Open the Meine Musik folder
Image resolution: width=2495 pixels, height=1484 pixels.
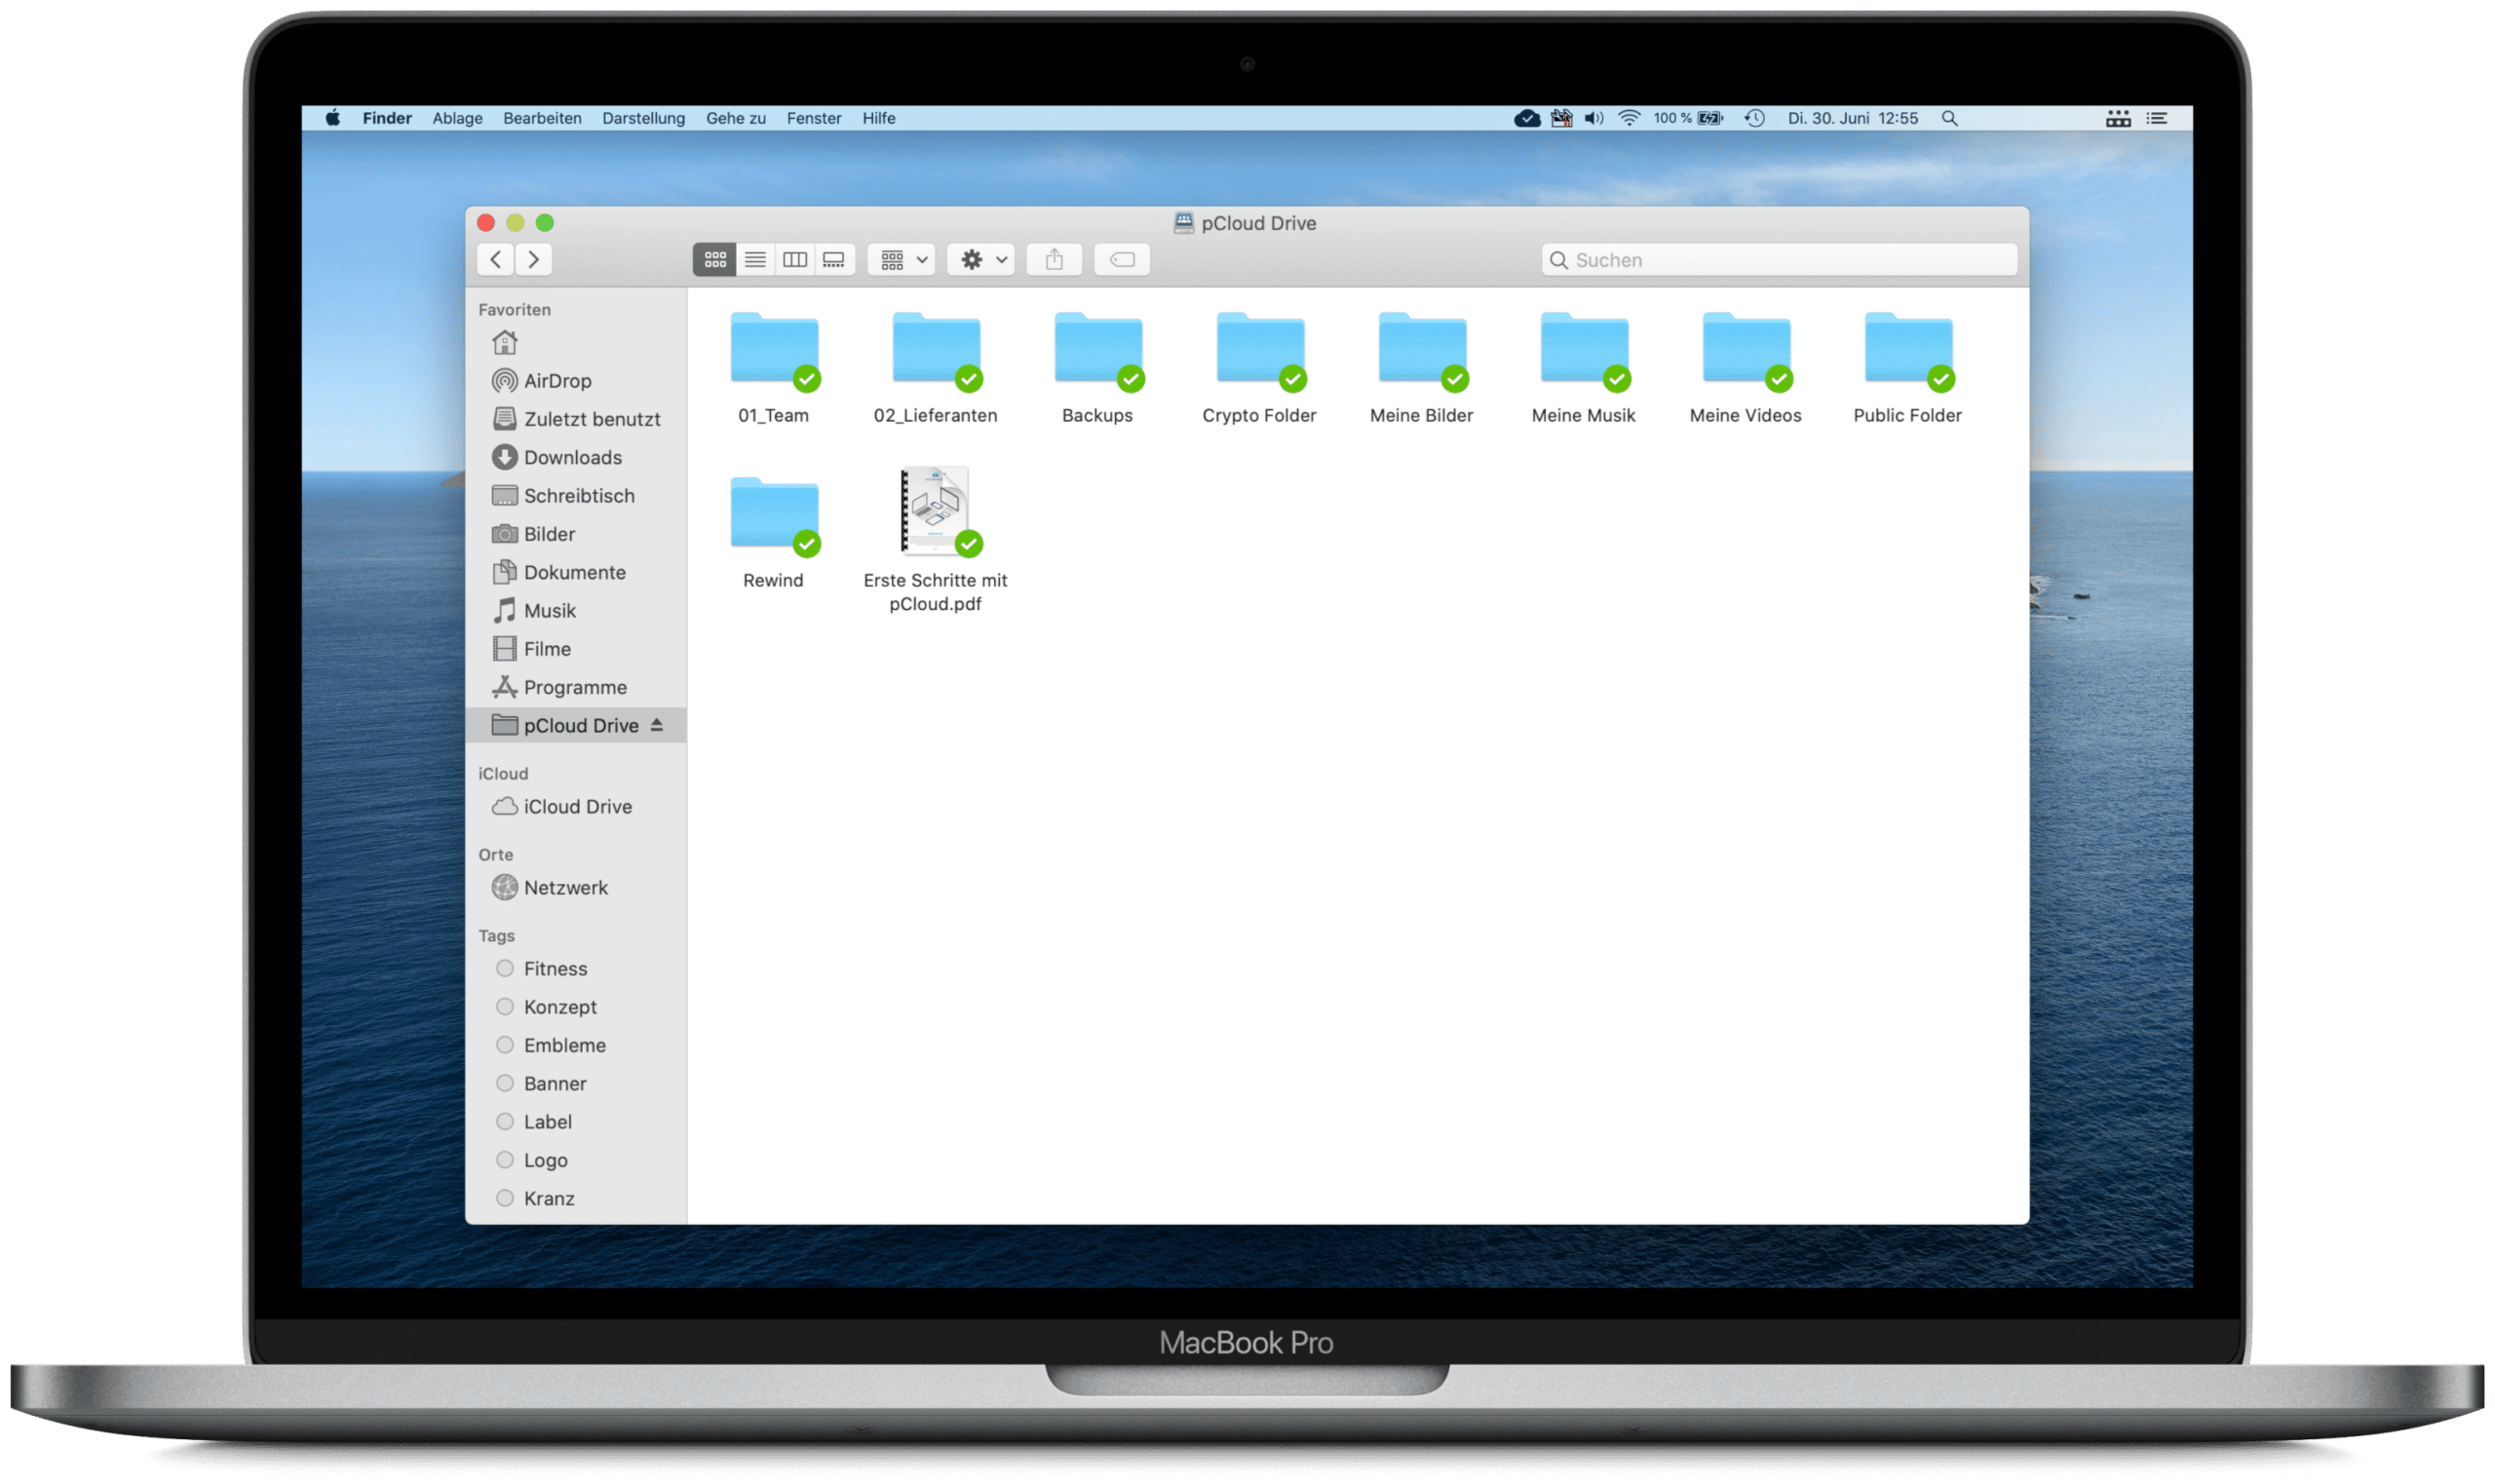[1584, 368]
